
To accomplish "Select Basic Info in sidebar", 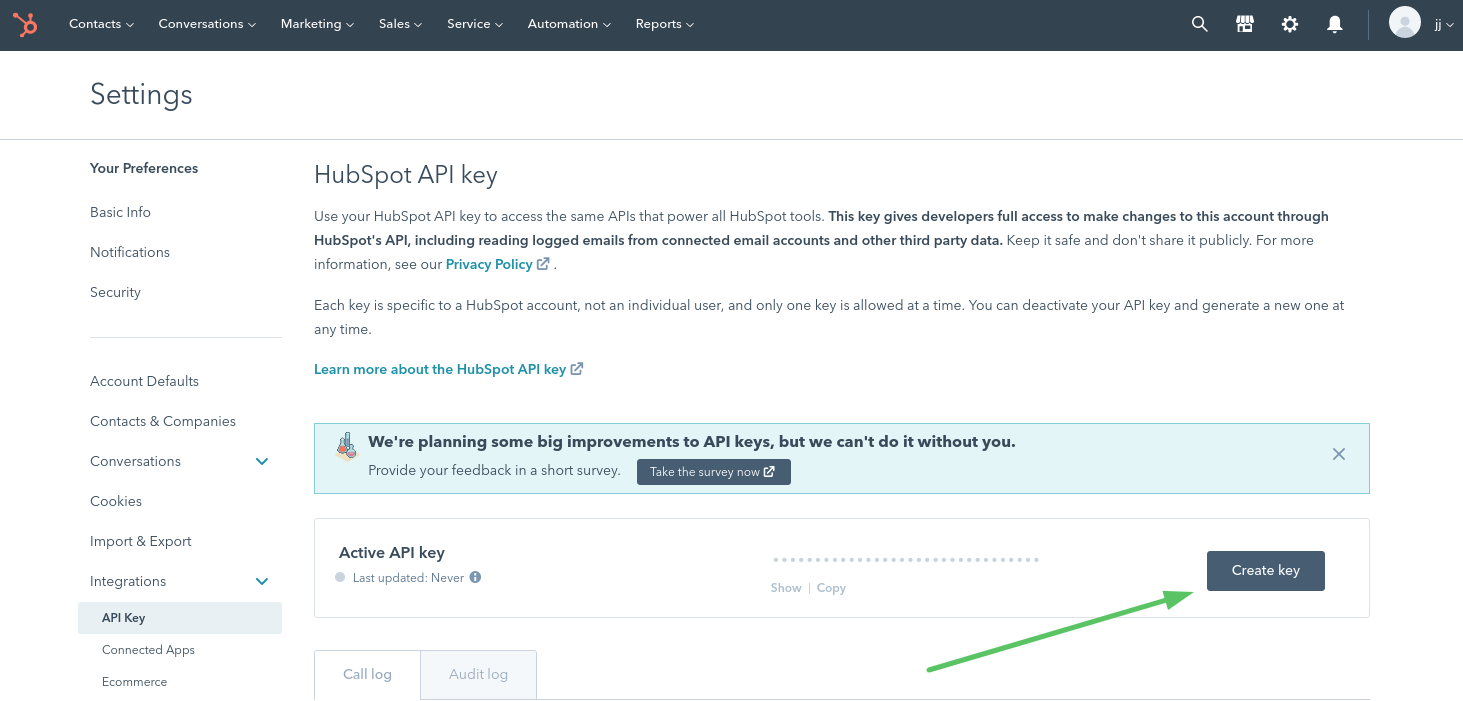I will (x=120, y=212).
